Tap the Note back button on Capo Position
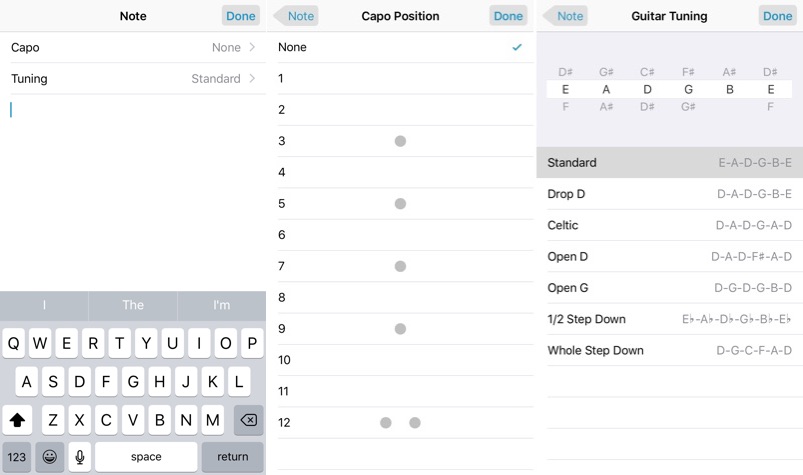The image size is (803, 475). pyautogui.click(x=296, y=16)
